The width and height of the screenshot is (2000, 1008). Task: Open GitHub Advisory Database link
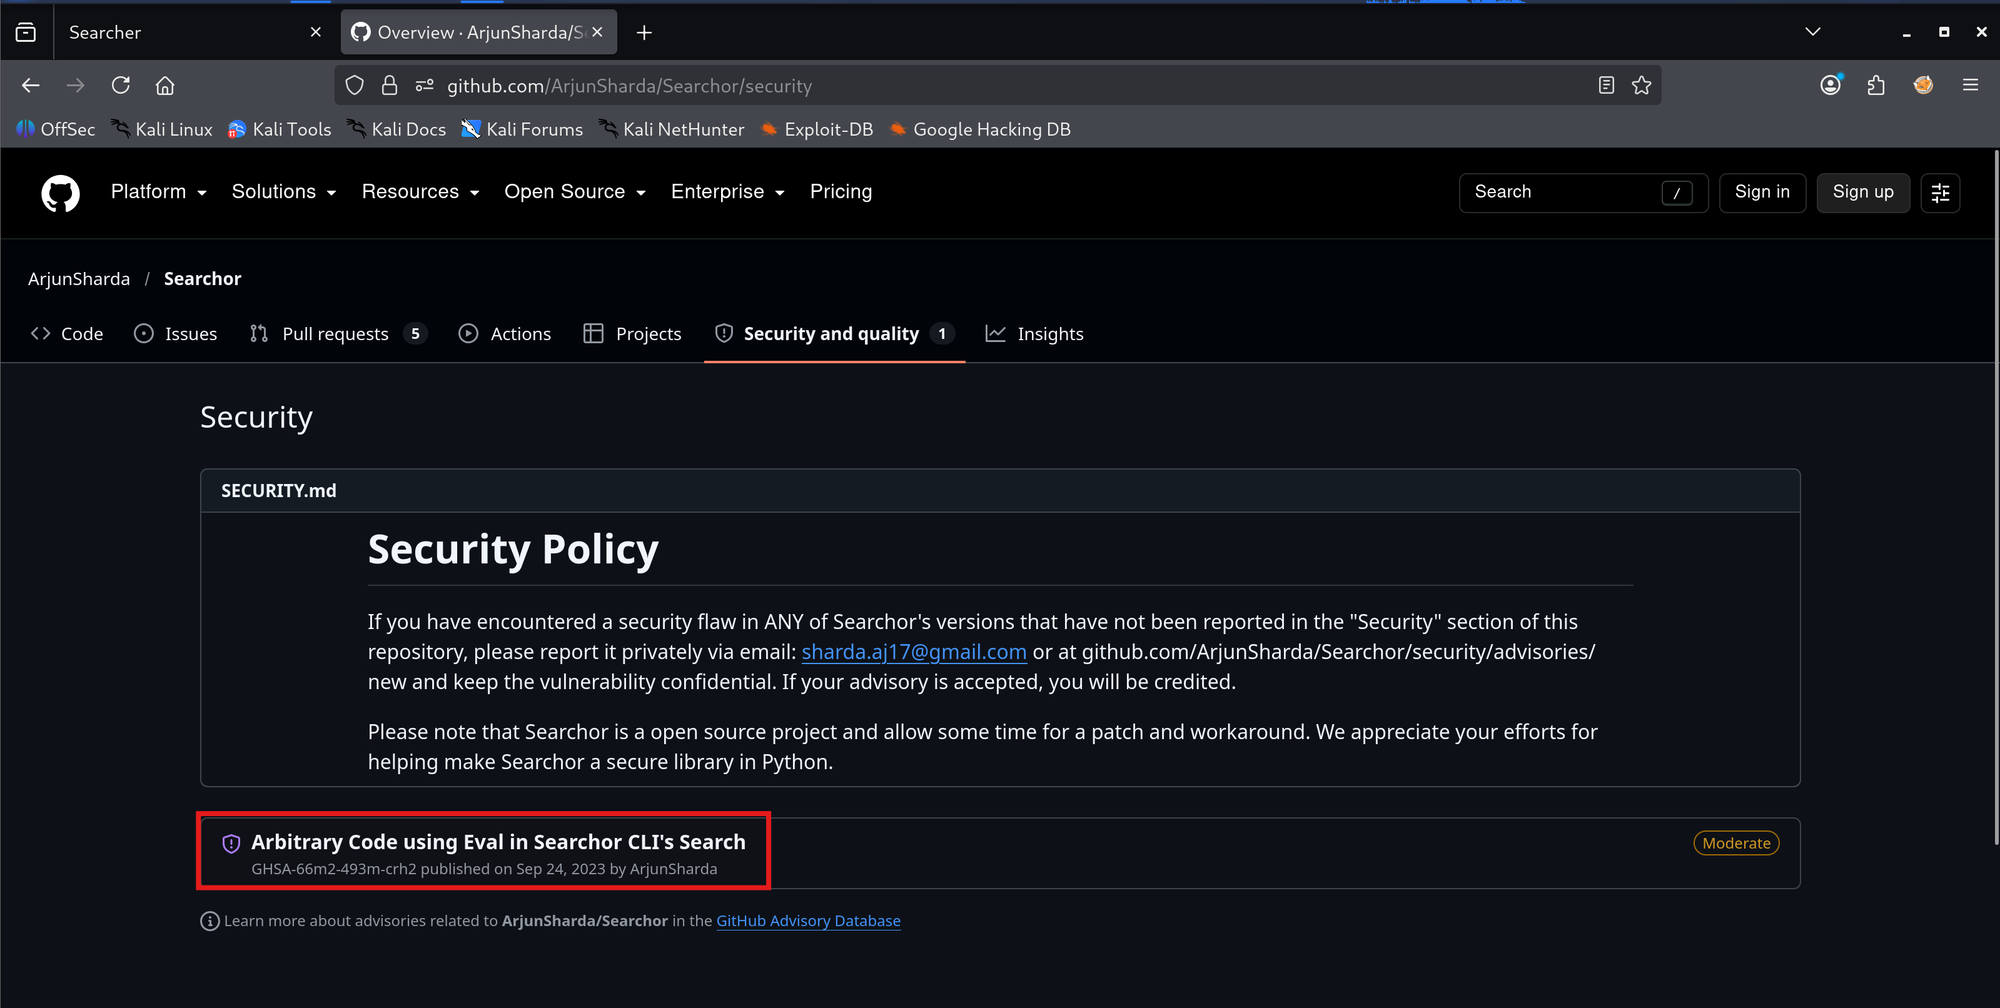click(x=808, y=921)
